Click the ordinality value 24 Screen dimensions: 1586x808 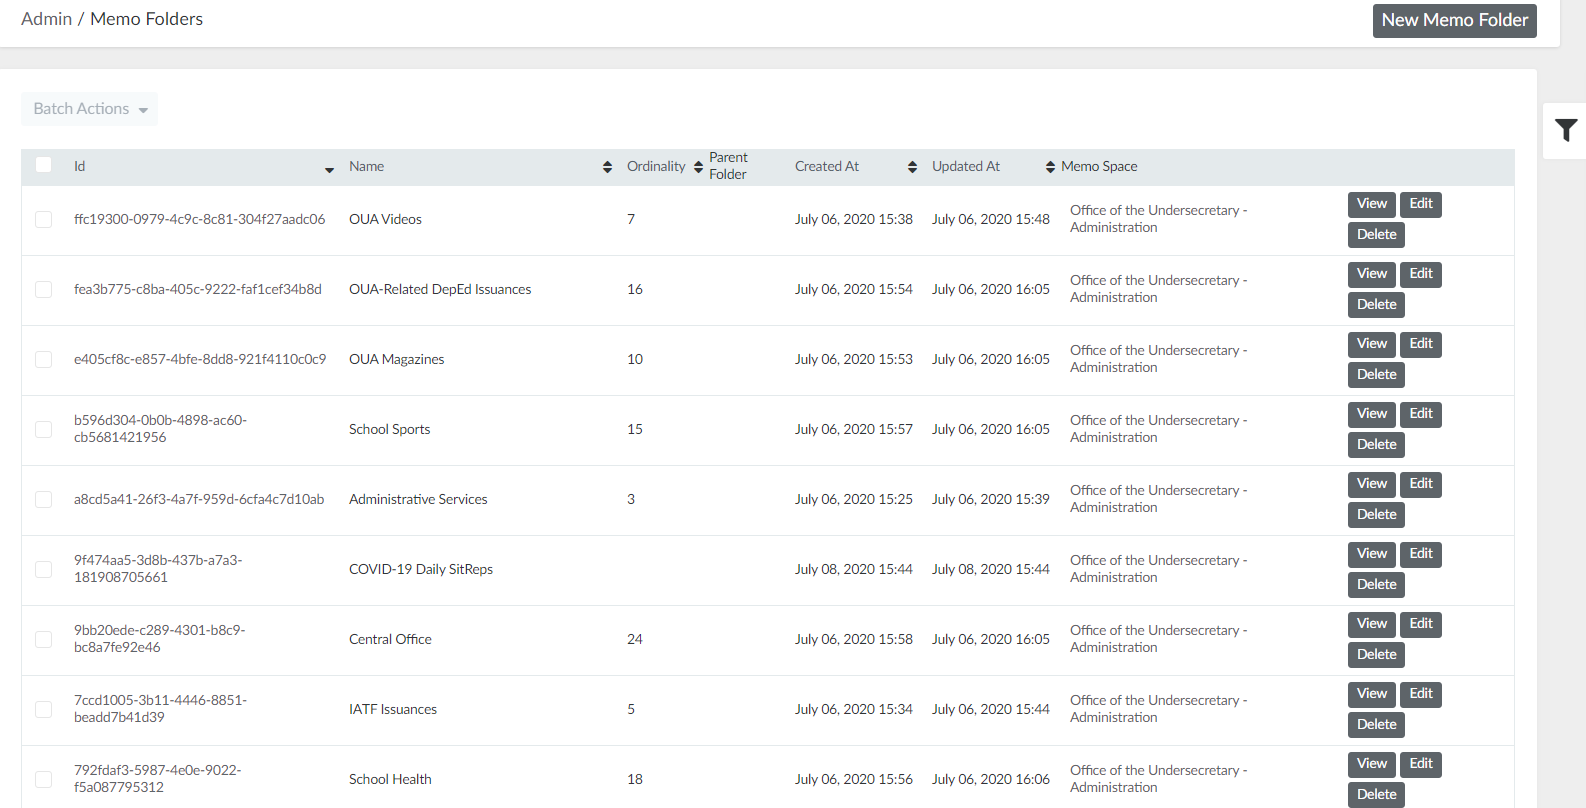(635, 639)
